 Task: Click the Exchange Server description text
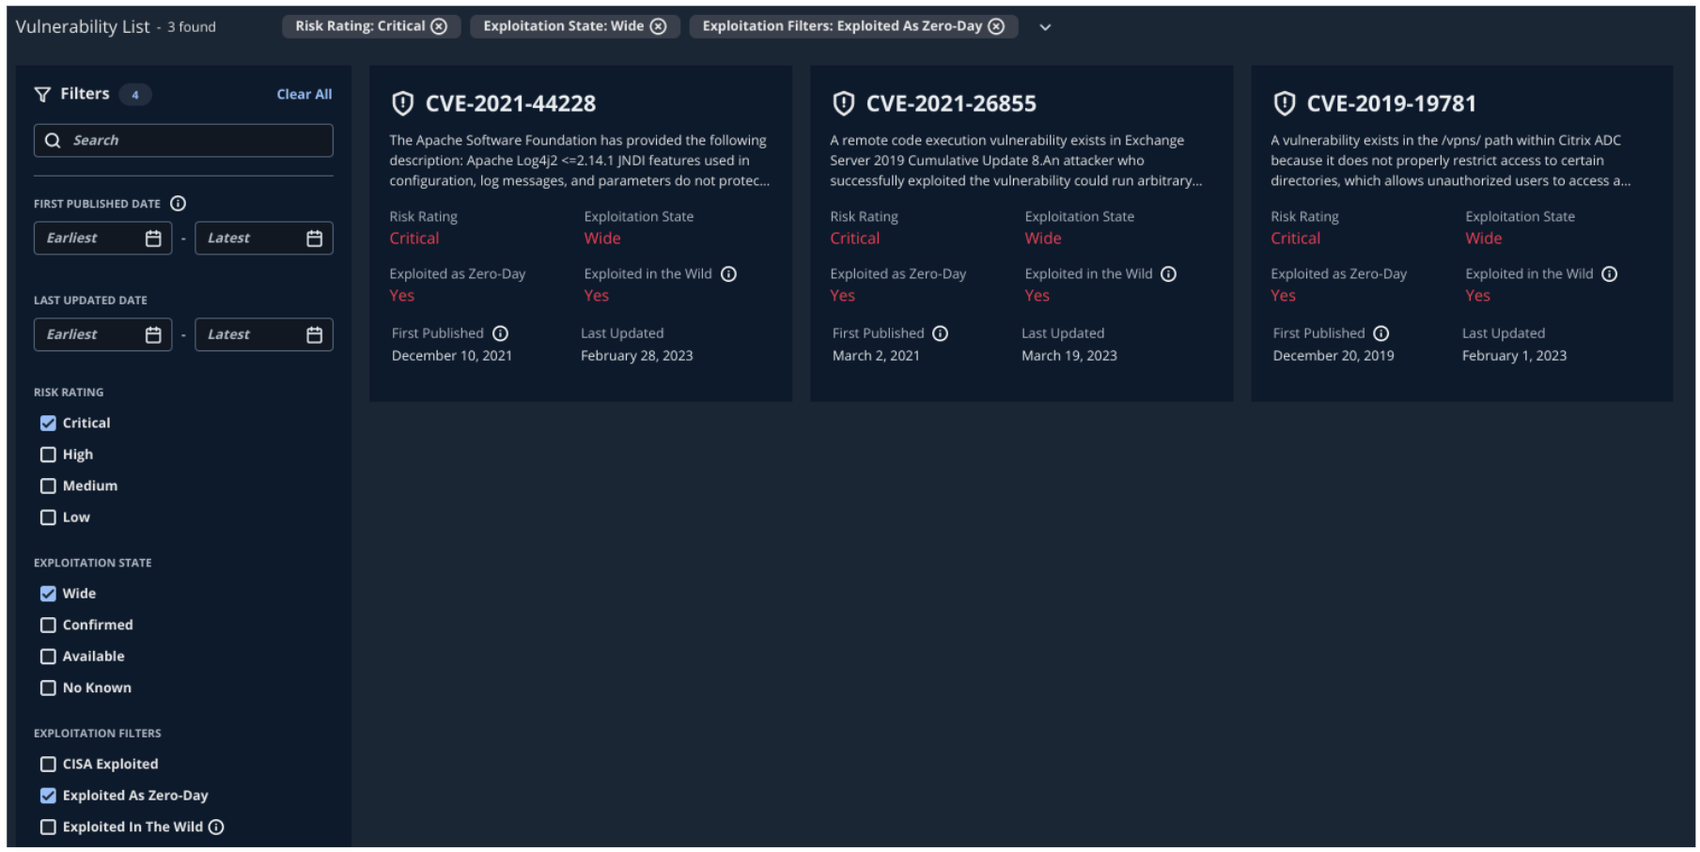(x=1016, y=160)
